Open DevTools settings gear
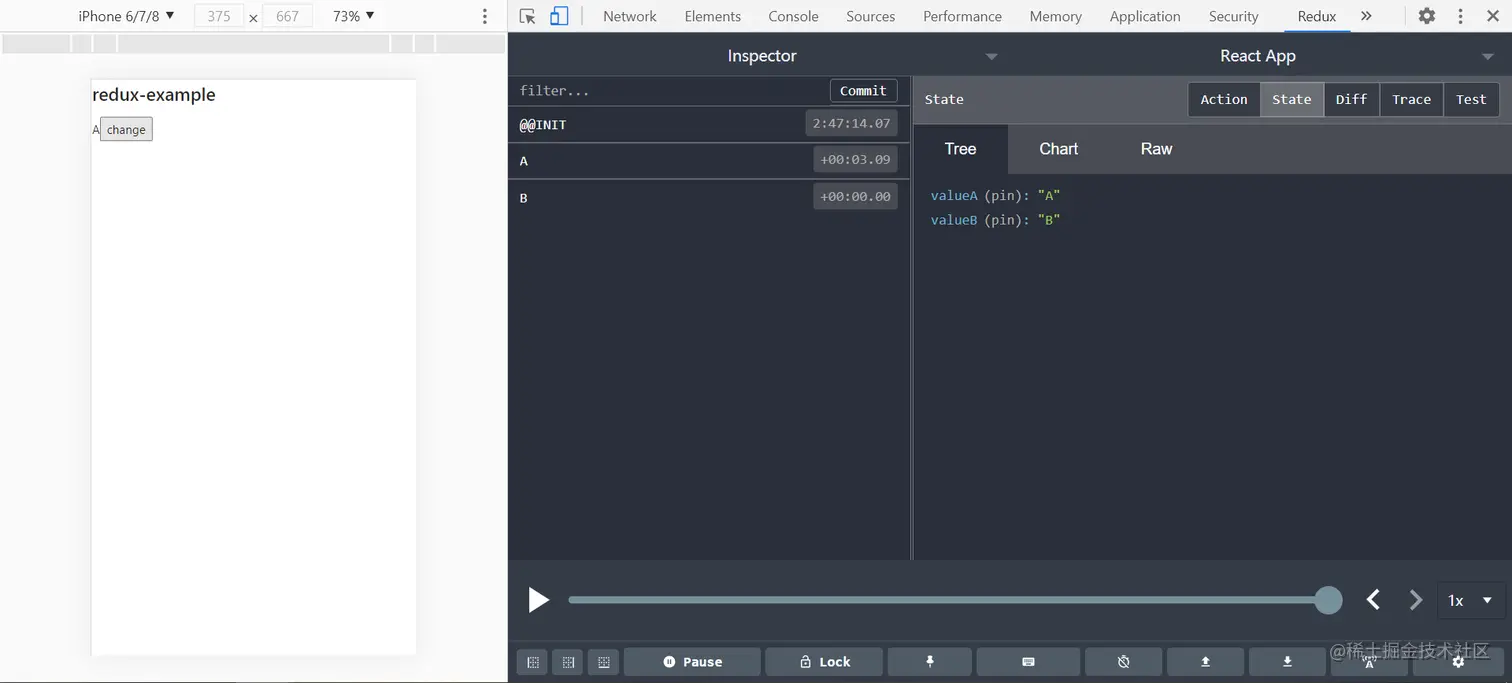Image resolution: width=1512 pixels, height=683 pixels. pos(1427,16)
